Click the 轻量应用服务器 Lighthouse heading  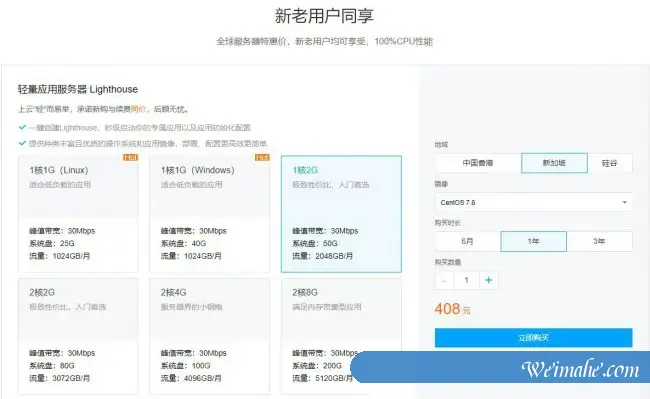point(78,89)
